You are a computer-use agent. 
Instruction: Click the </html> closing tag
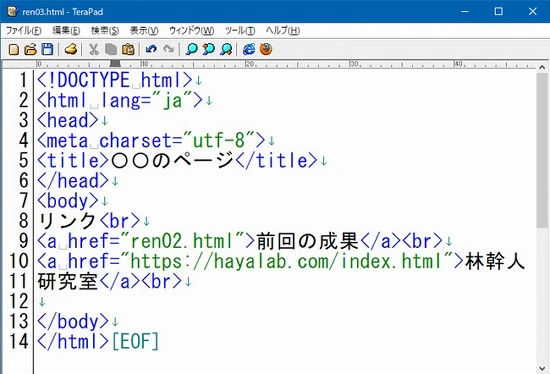(73, 341)
